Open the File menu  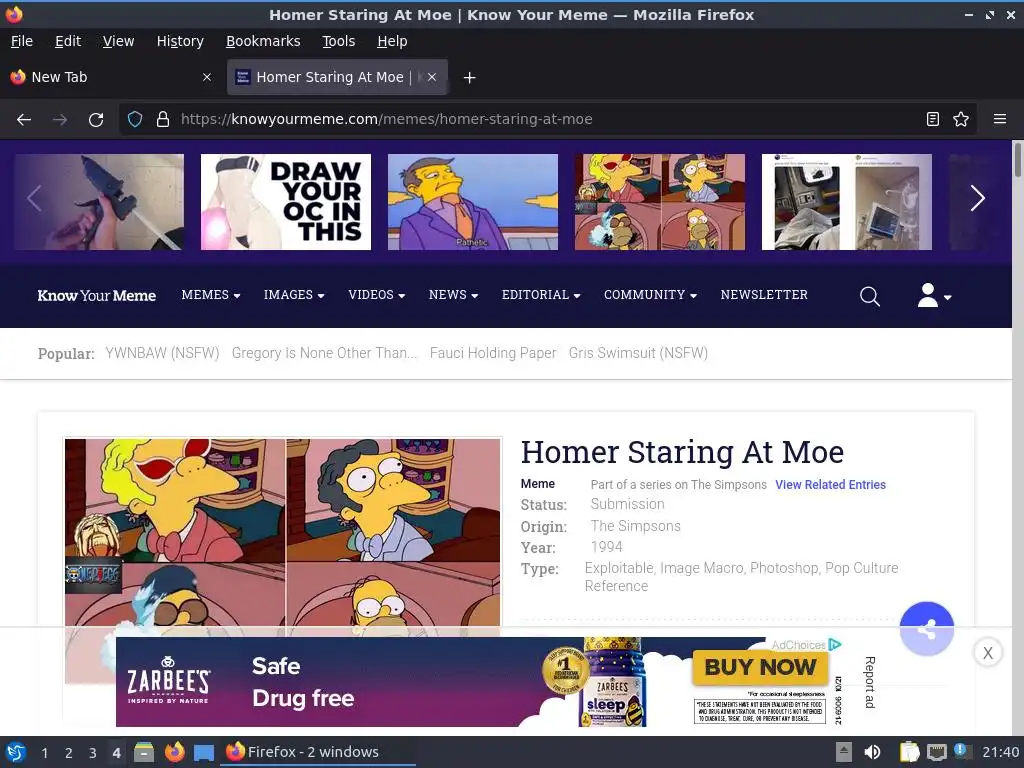click(x=22, y=41)
